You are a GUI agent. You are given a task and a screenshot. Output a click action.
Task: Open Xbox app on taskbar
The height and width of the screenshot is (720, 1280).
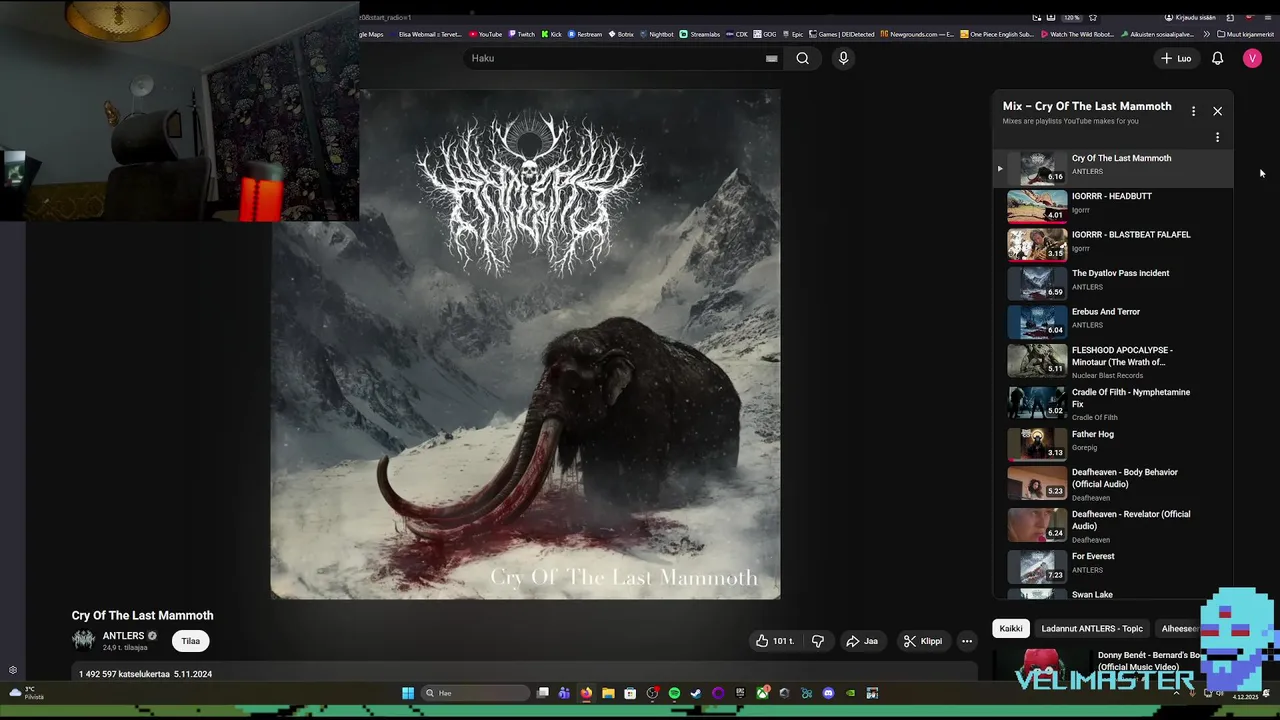[x=762, y=693]
